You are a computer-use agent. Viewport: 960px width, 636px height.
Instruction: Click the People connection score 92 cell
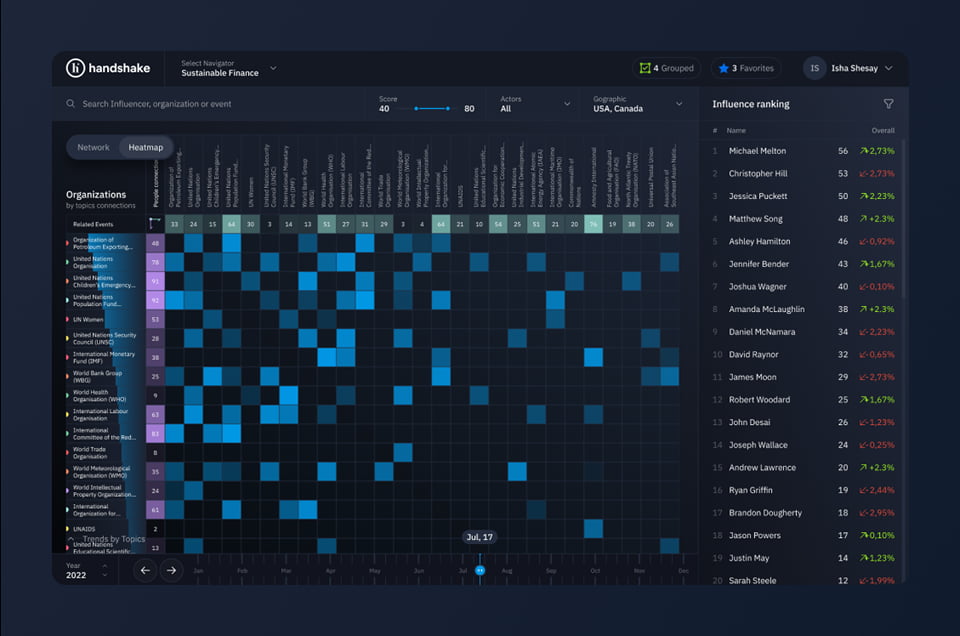155,301
